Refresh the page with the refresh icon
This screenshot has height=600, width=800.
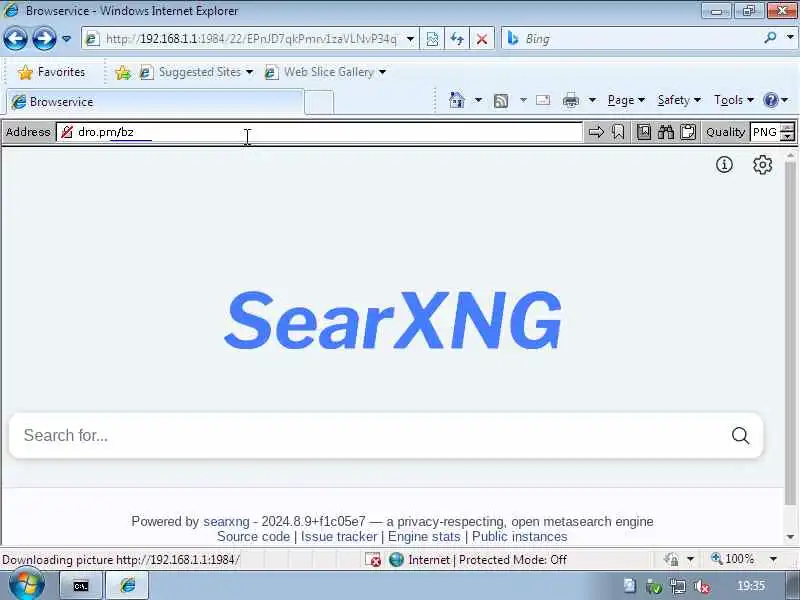[x=457, y=39]
